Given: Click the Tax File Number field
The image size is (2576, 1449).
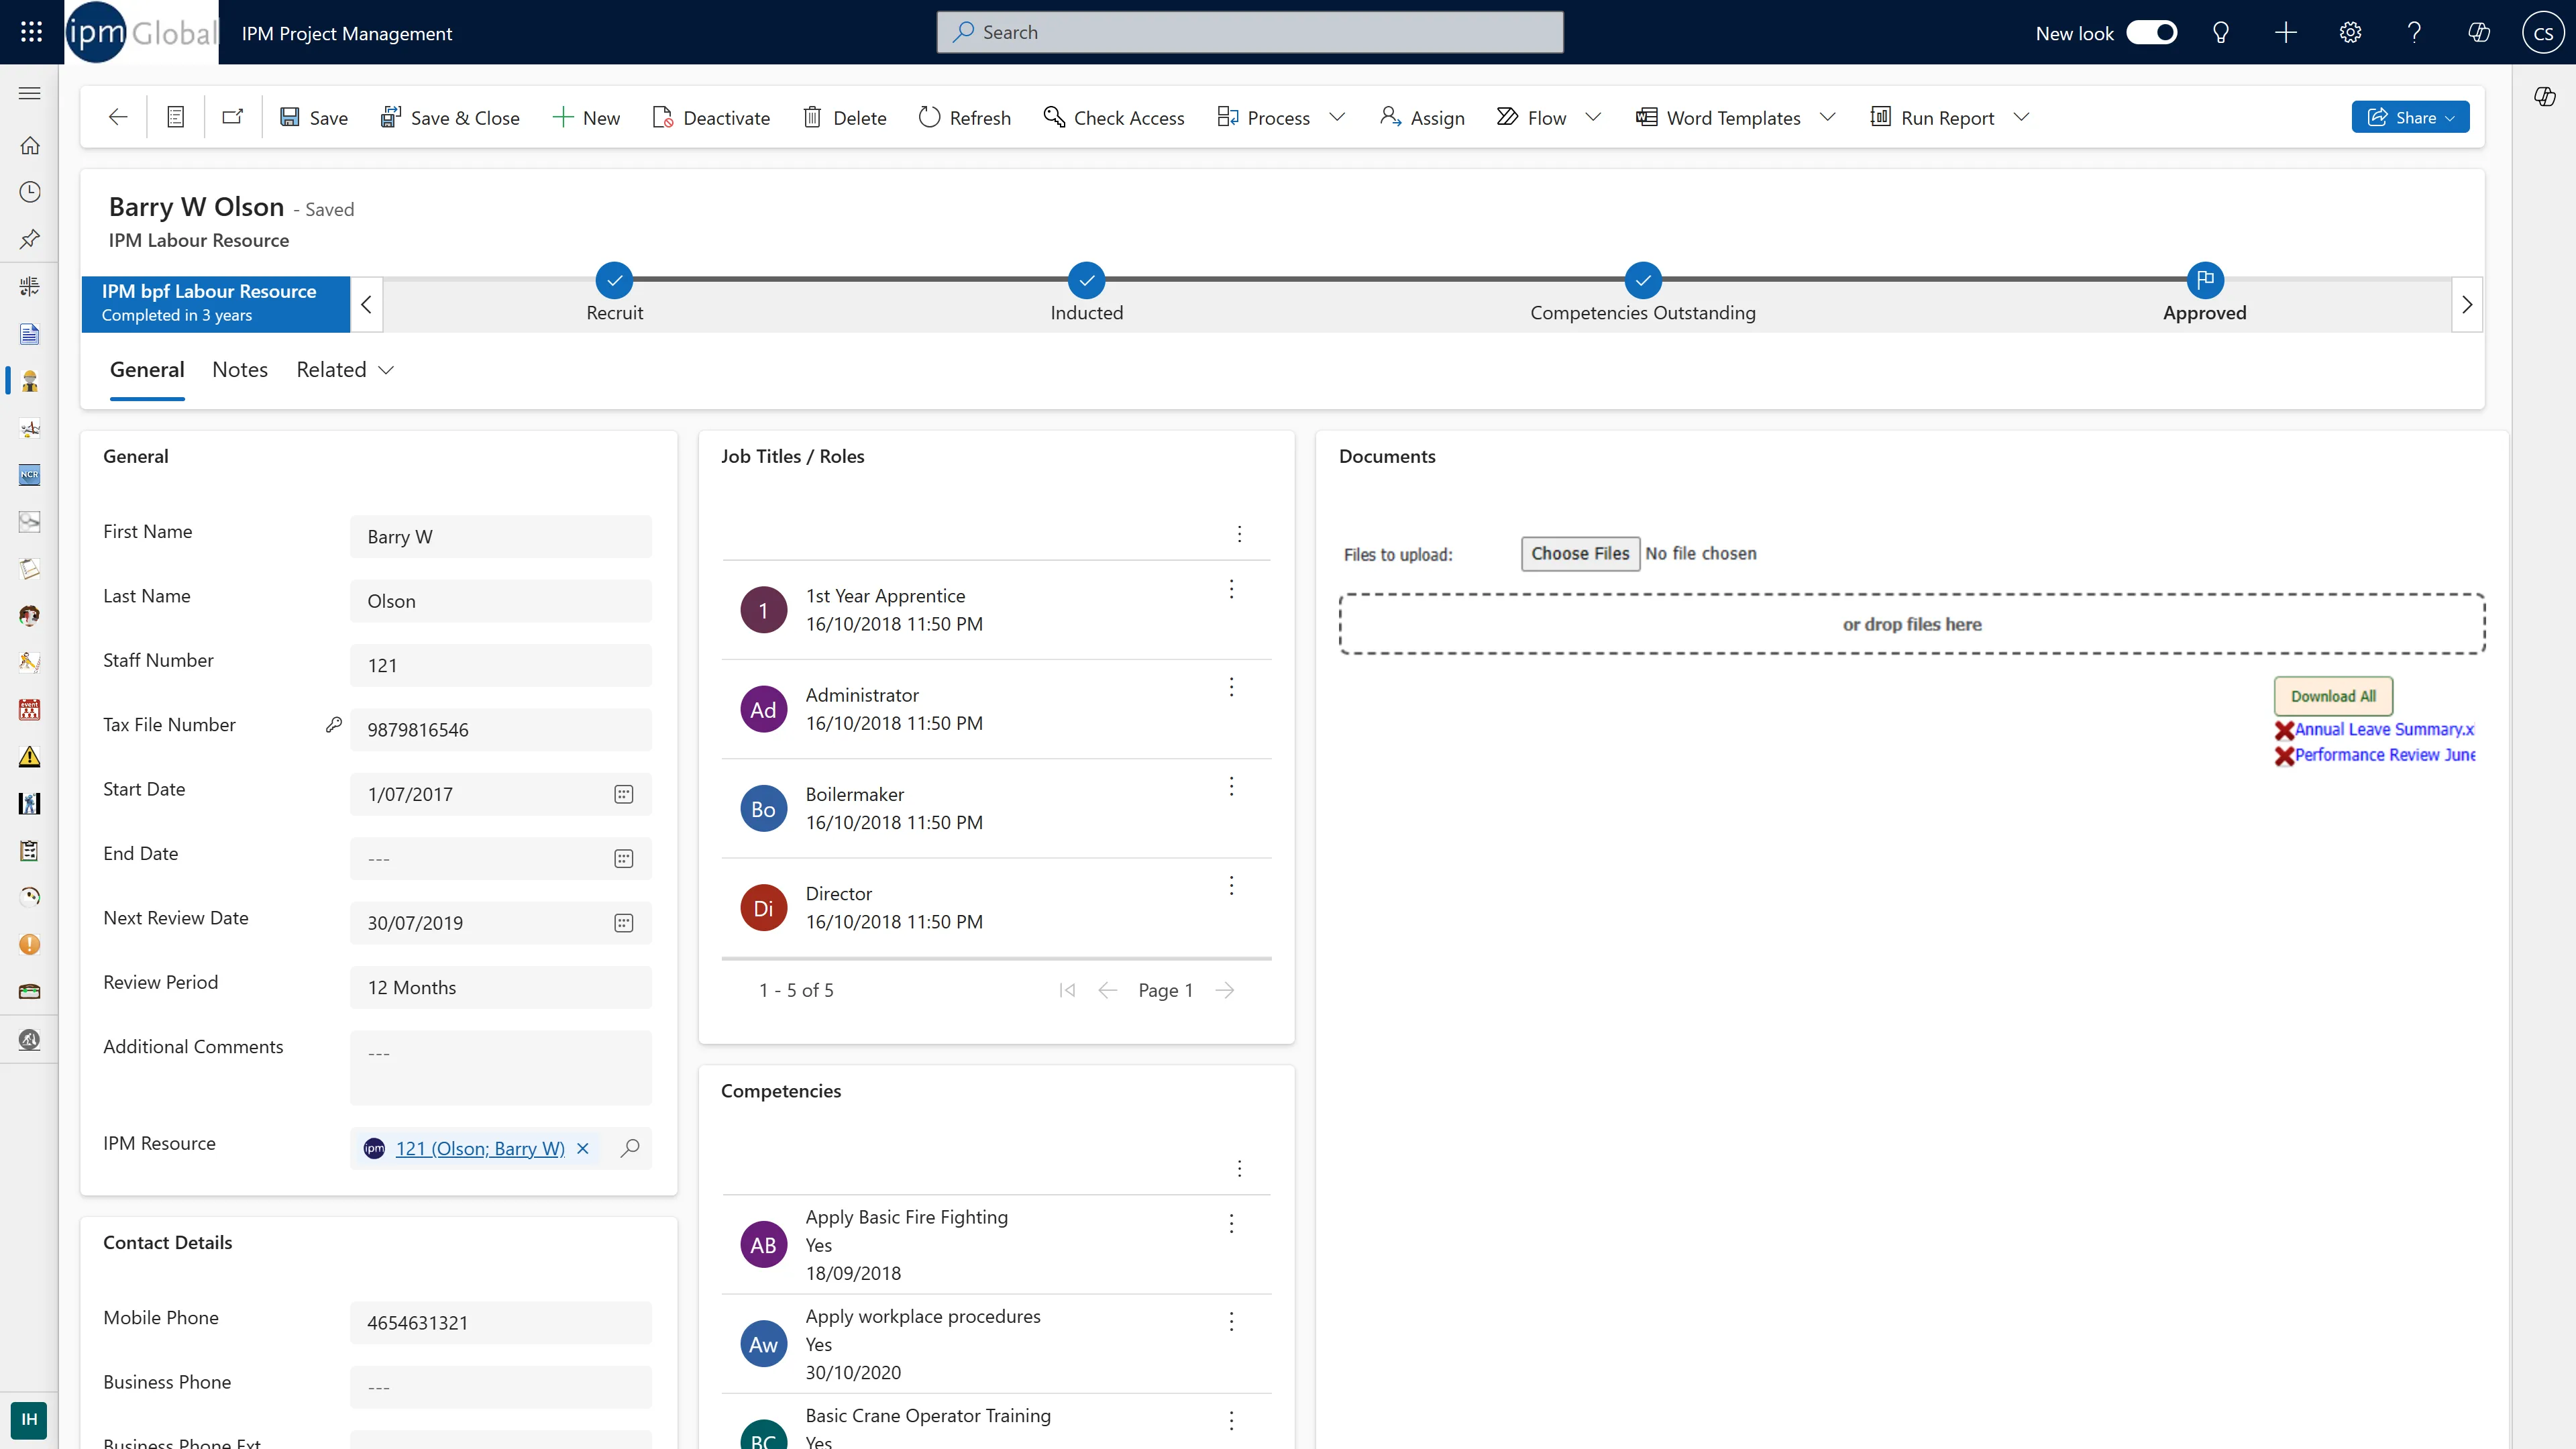Looking at the screenshot, I should pyautogui.click(x=500, y=730).
